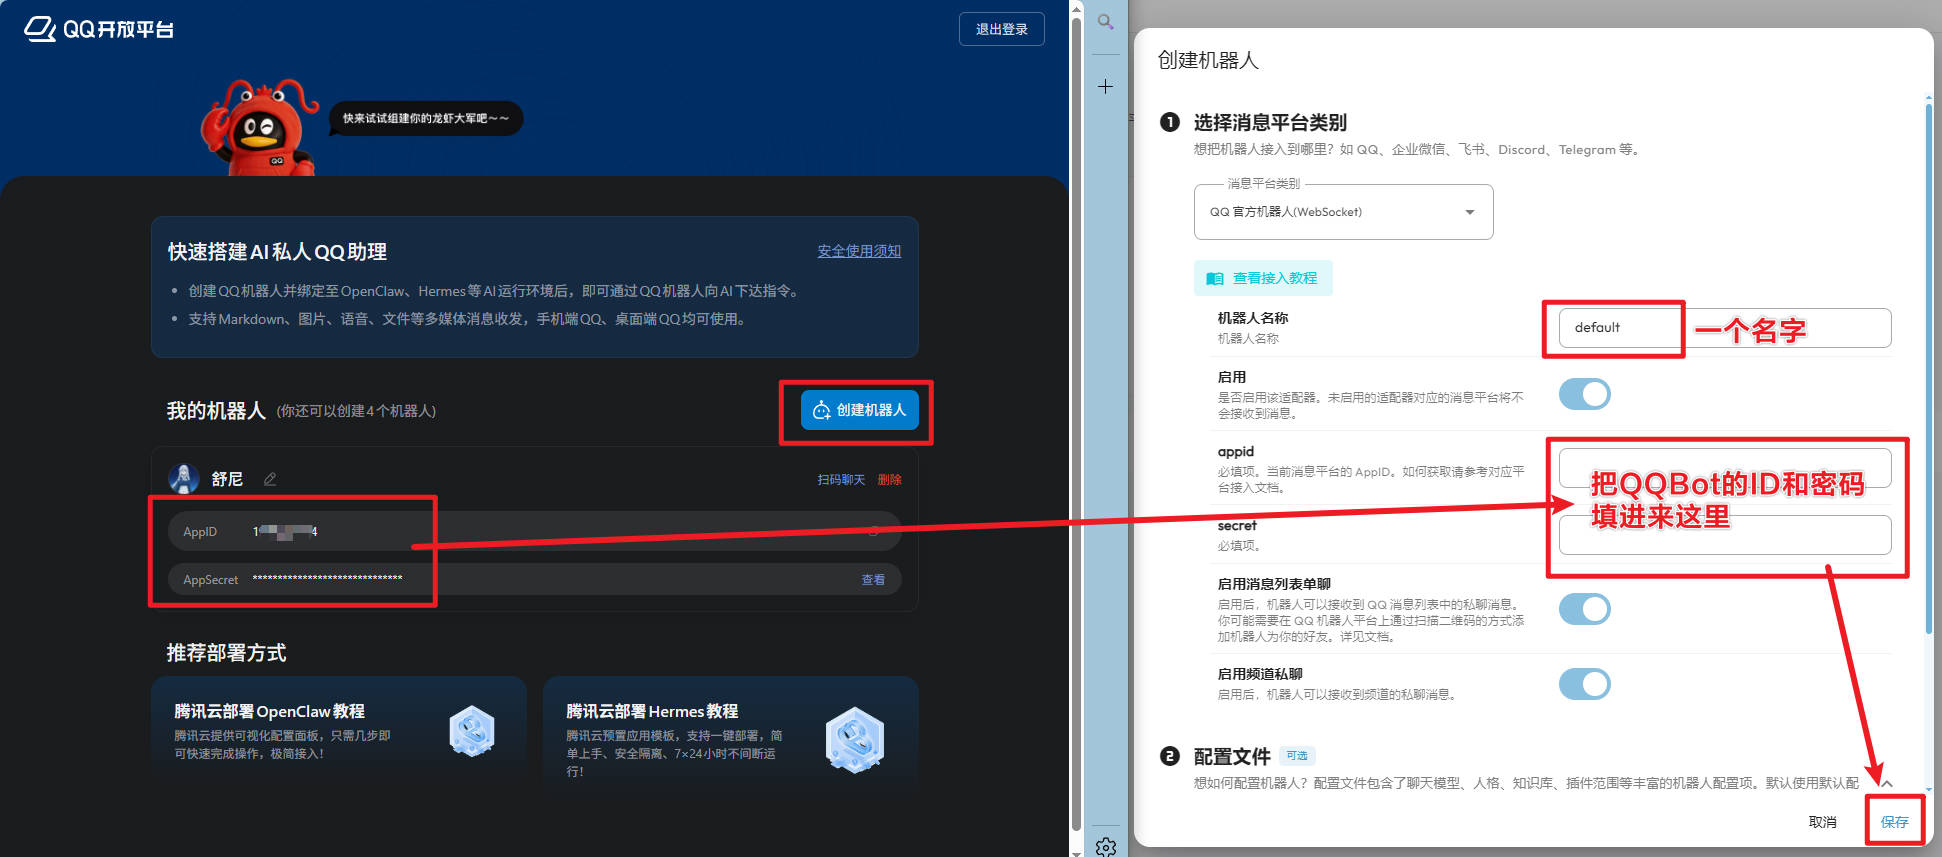Toggle the 启用频道私聊 switch
Image resolution: width=1942 pixels, height=857 pixels.
pyautogui.click(x=1585, y=684)
